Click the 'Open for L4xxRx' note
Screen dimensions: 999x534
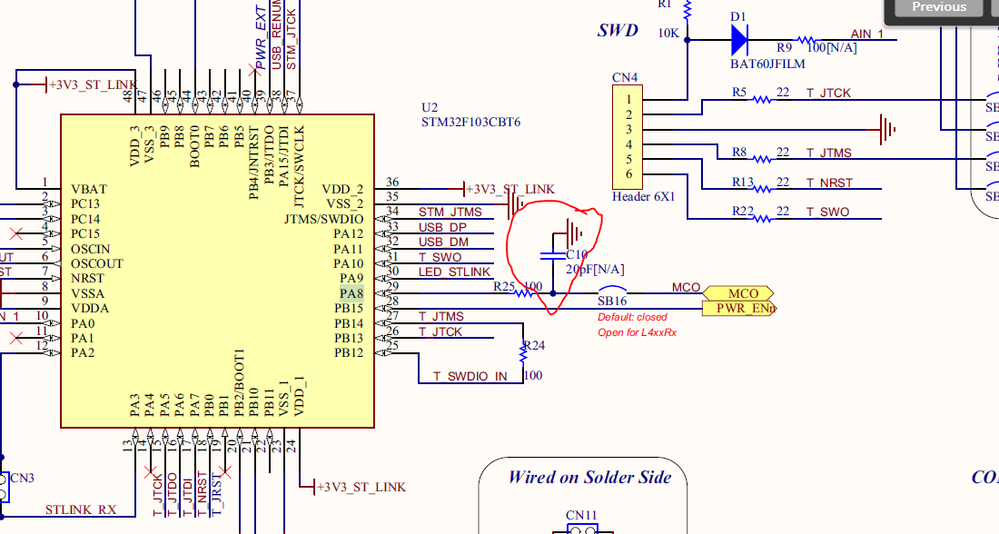coord(636,333)
